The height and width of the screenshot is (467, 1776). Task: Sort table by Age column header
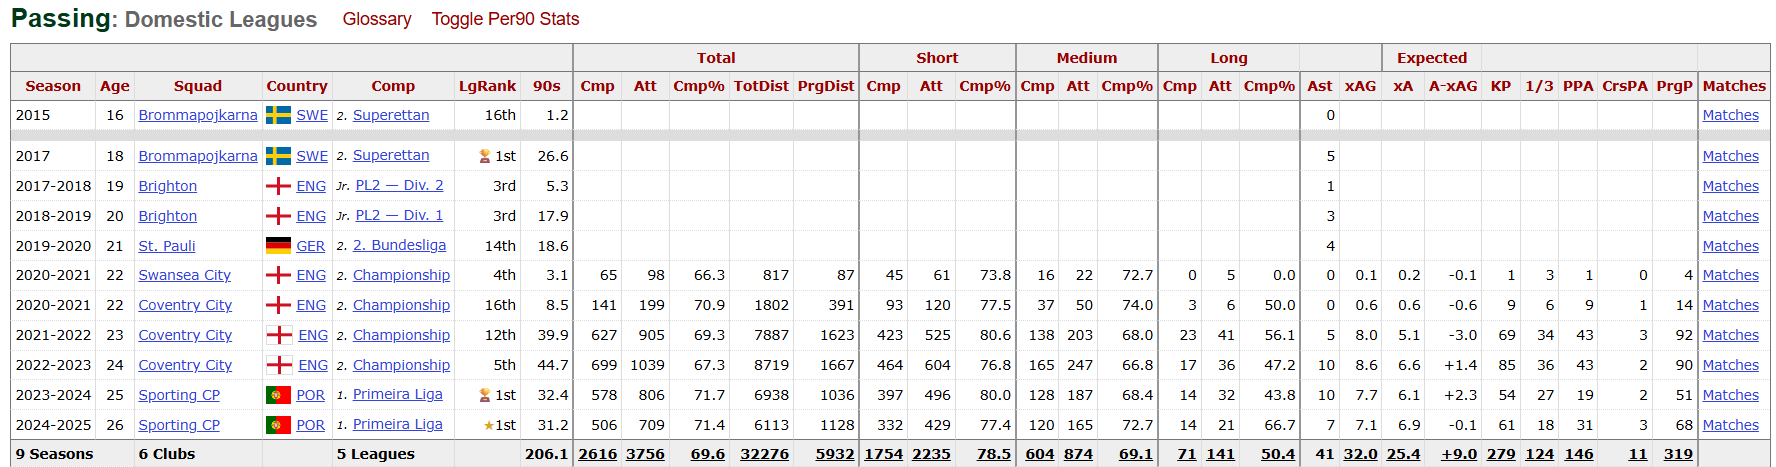[x=115, y=86]
